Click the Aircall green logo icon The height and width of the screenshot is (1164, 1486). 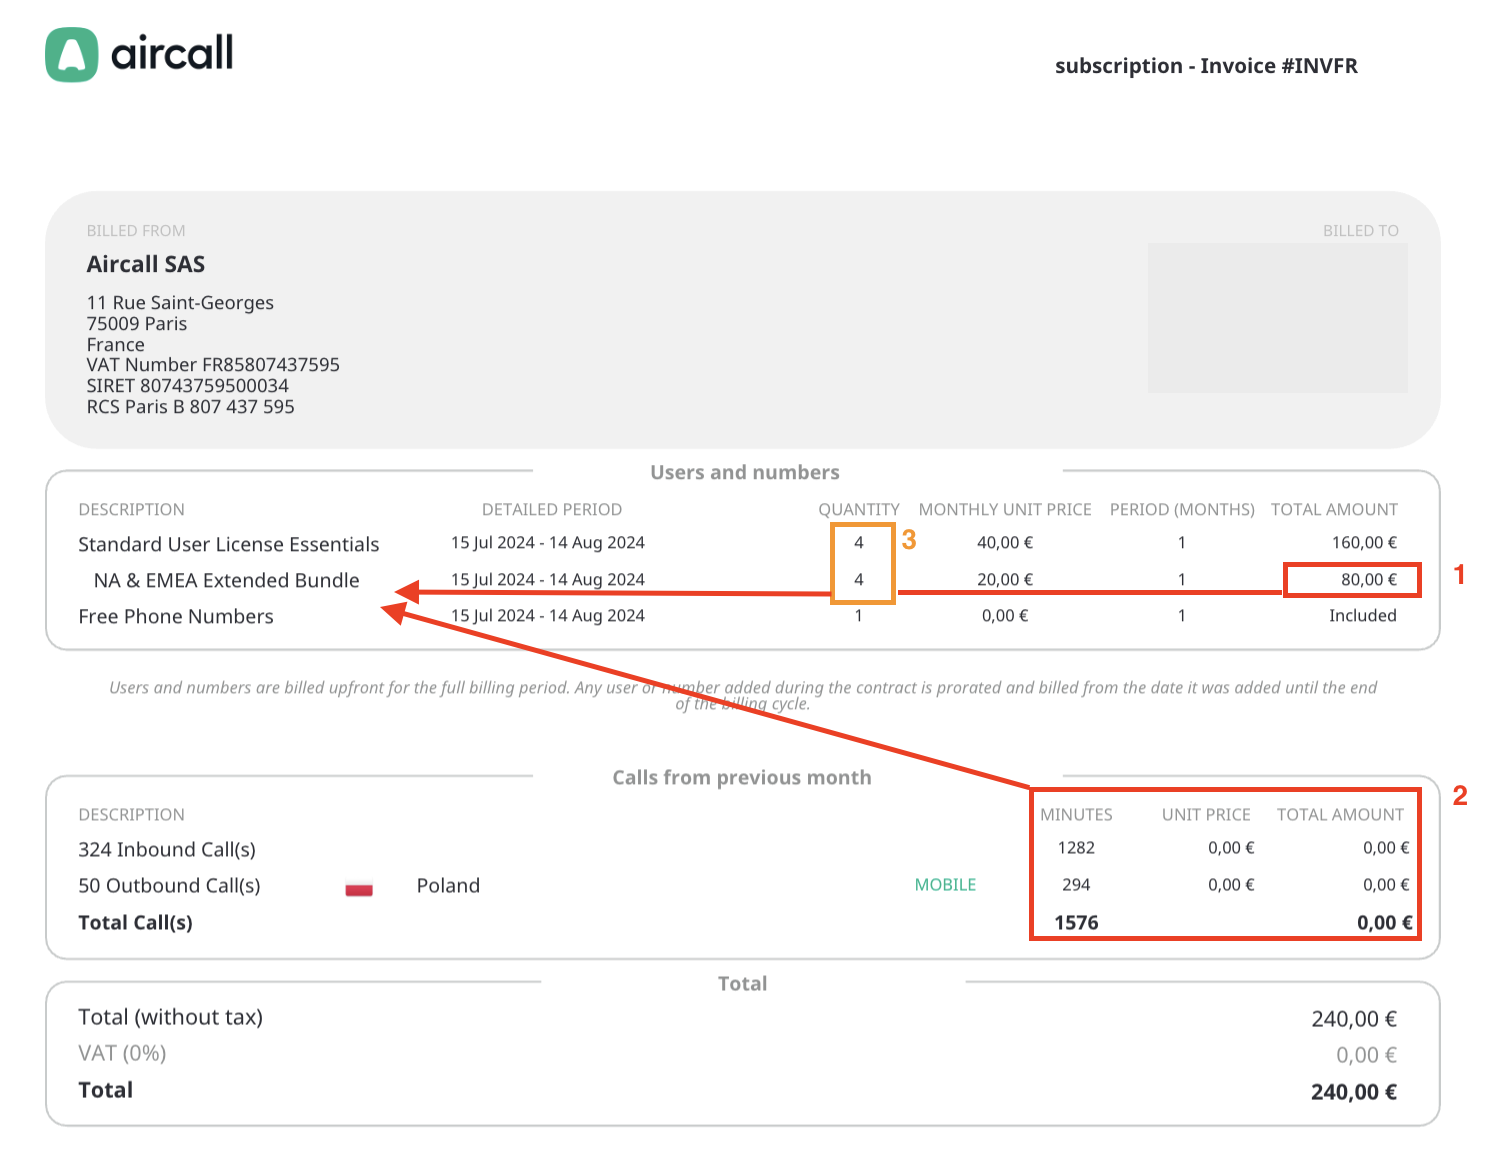click(72, 54)
